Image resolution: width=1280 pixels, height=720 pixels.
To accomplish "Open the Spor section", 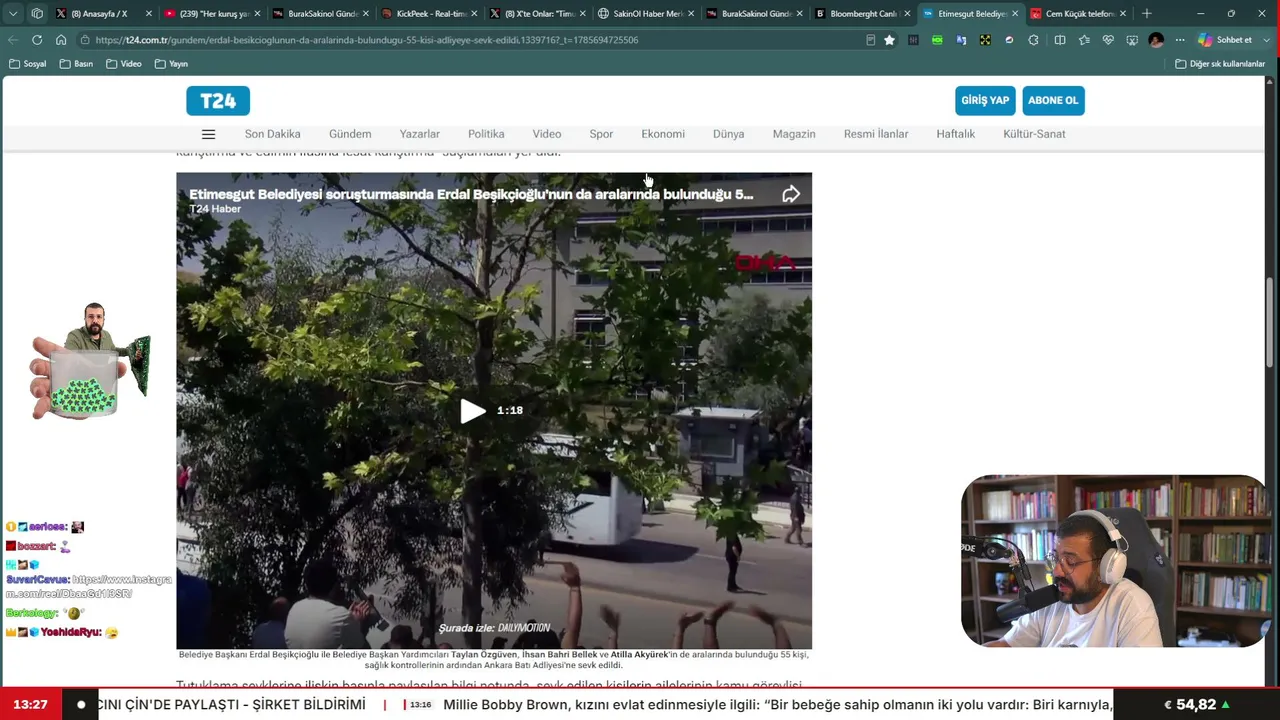I will [601, 134].
